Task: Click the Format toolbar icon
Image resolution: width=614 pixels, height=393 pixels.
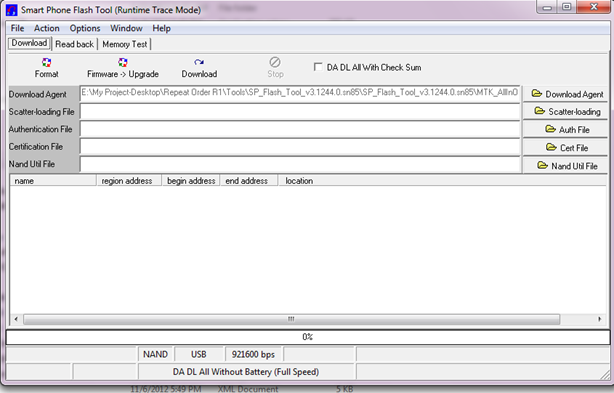Action: click(x=46, y=63)
